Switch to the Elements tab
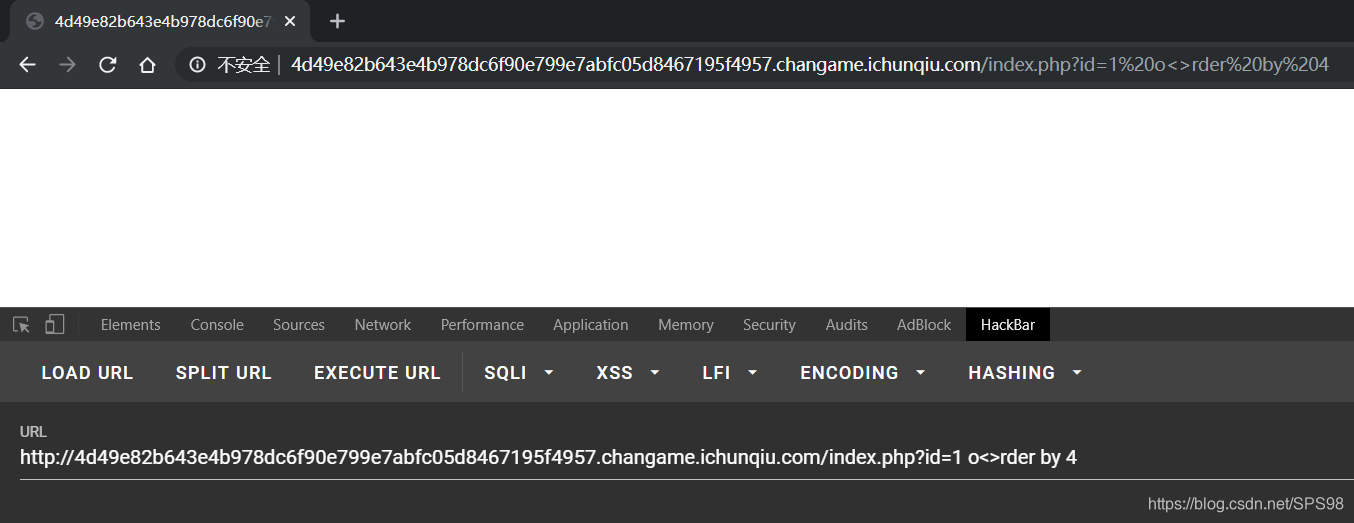The image size is (1354, 523). click(130, 325)
